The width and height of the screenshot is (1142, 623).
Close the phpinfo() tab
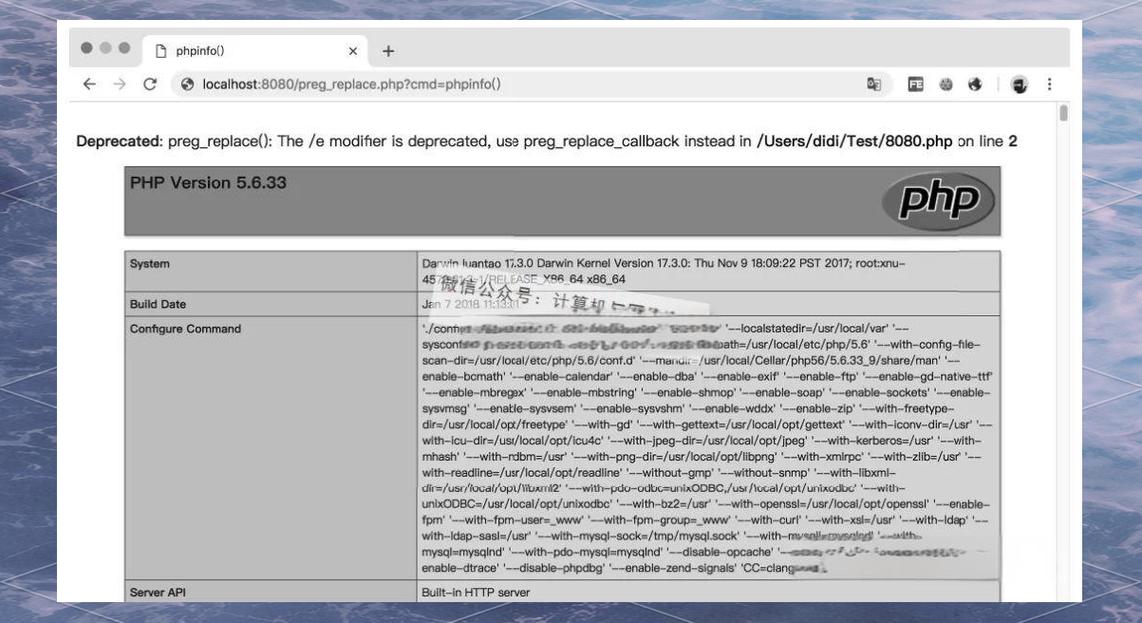click(353, 51)
